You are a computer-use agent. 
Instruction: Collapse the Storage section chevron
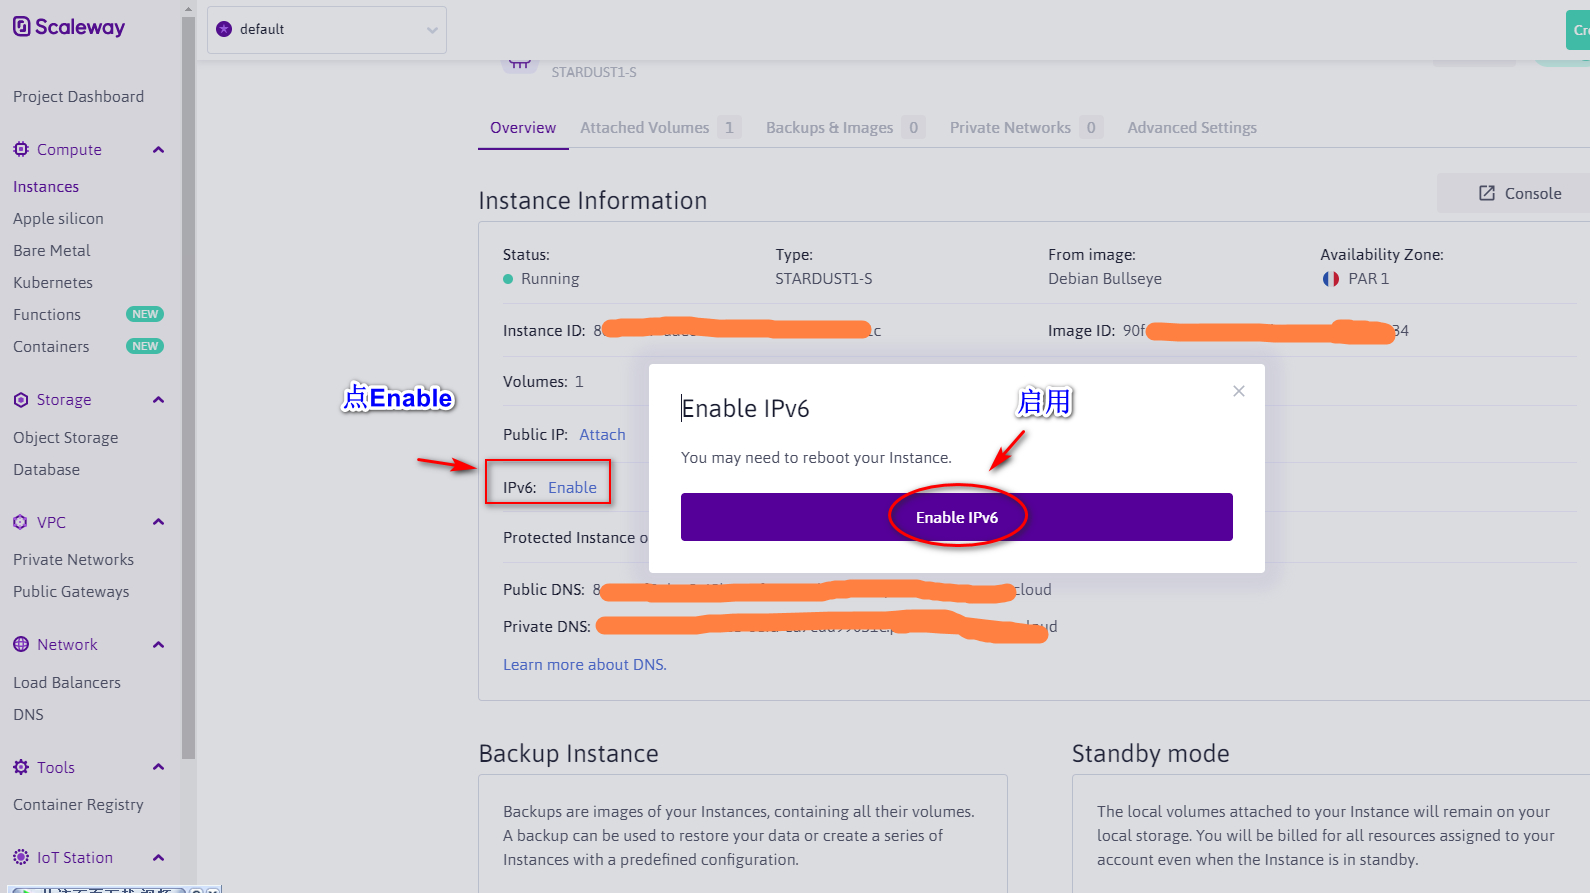point(158,400)
